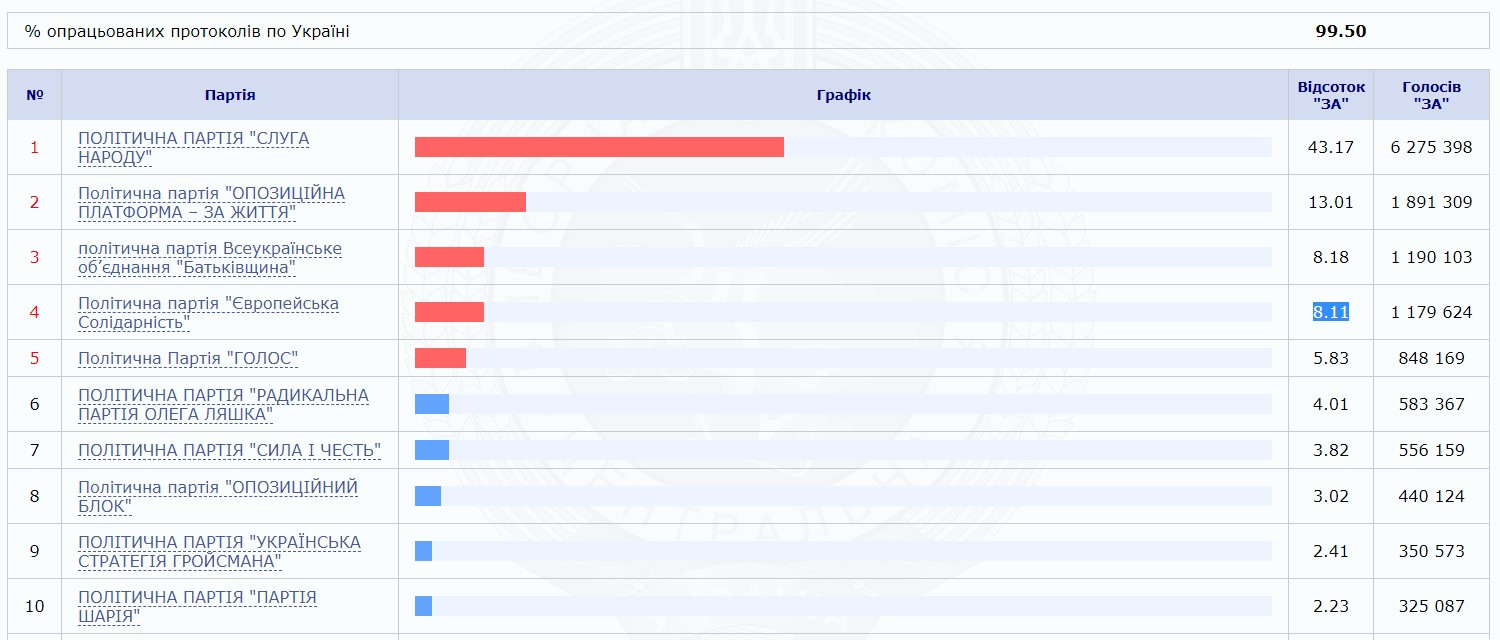
Task: Click the red bar for "СЛУГА НАРОДУ"
Action: point(599,147)
